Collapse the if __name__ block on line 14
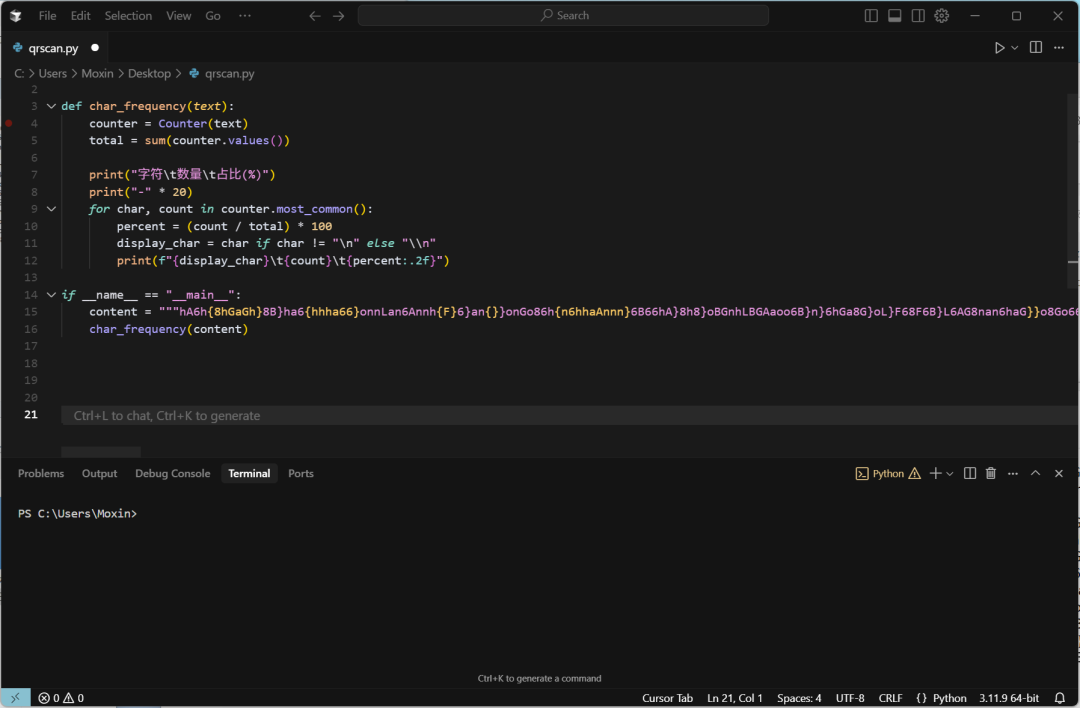This screenshot has height=708, width=1080. click(x=51, y=295)
